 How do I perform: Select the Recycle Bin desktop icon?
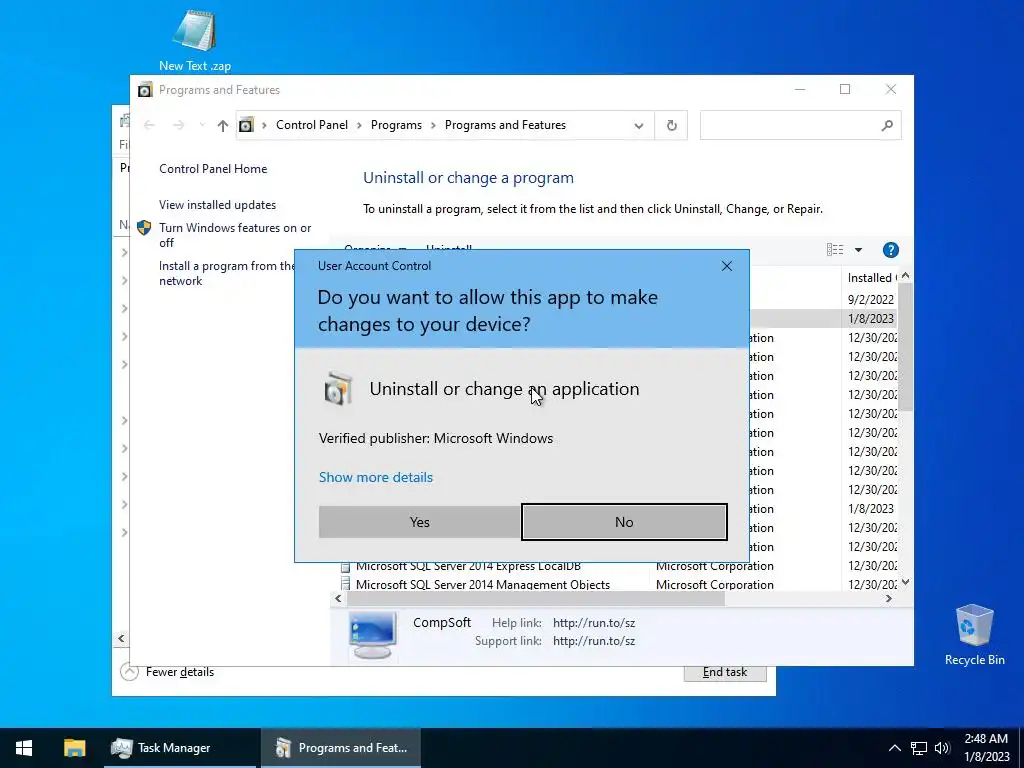pos(974,635)
